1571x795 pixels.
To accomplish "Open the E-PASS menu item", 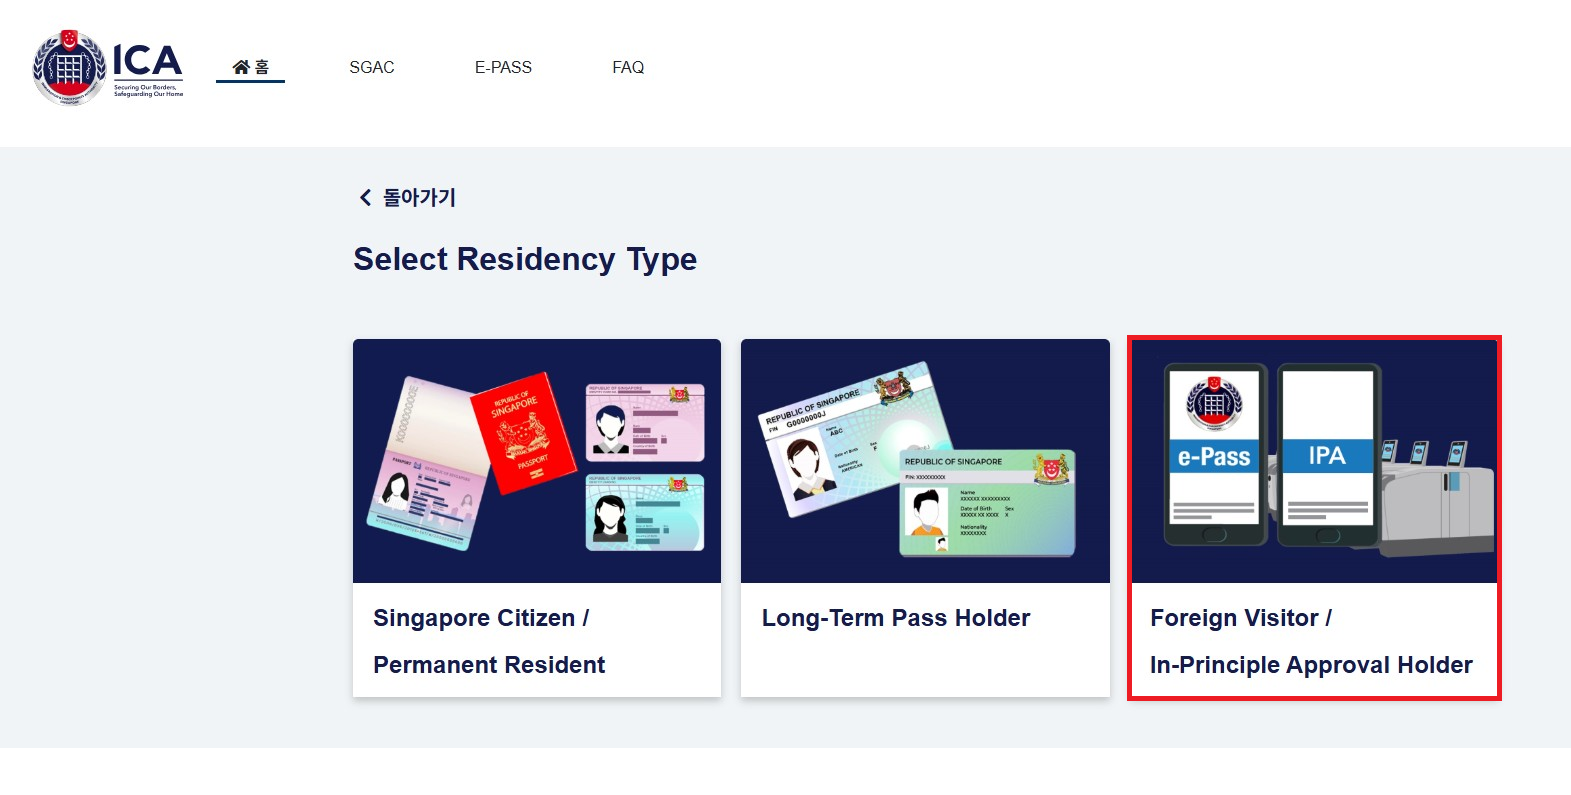I will point(503,67).
